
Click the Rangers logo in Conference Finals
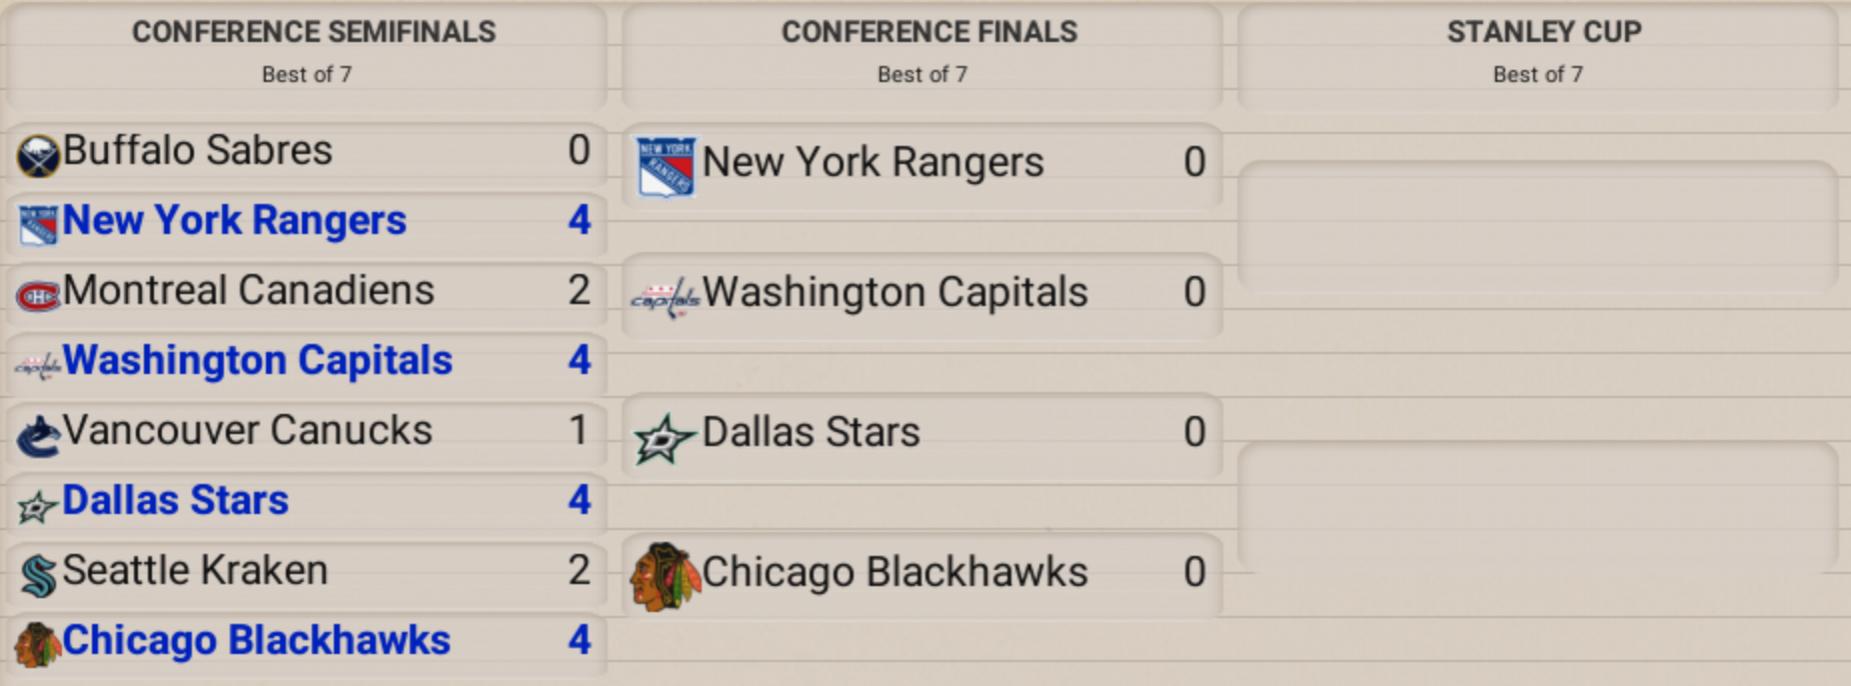point(666,167)
